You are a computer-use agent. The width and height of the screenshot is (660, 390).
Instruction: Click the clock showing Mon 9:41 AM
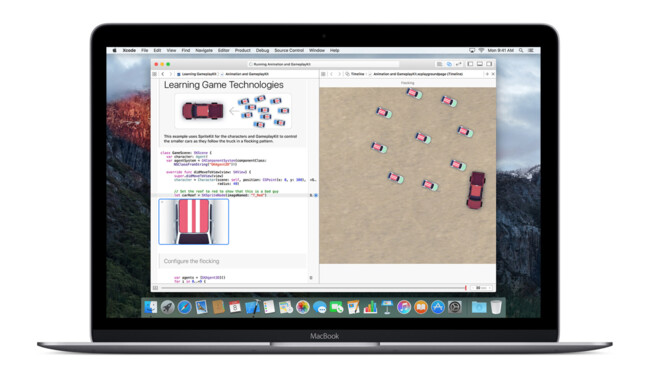(x=501, y=50)
